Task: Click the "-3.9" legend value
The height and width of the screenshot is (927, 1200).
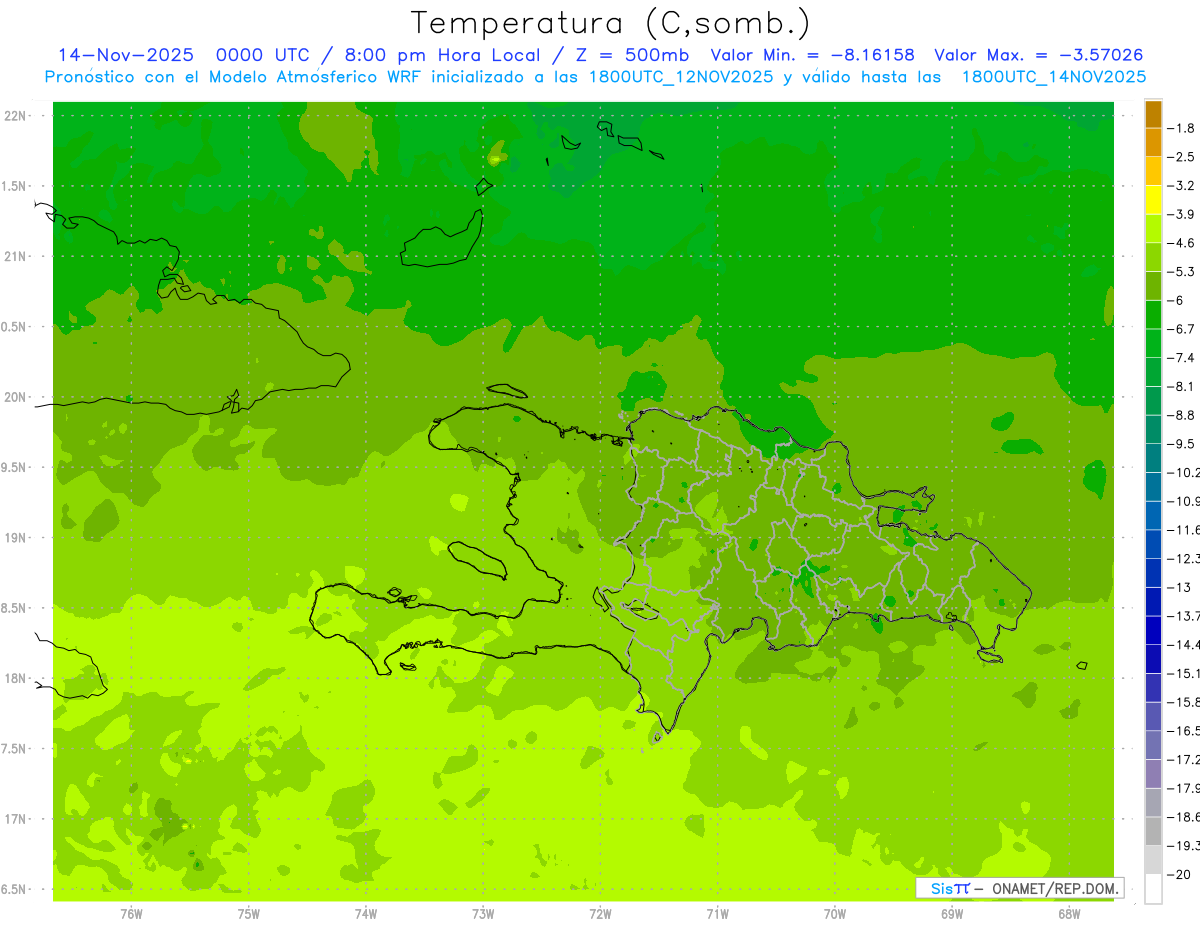Action: pyautogui.click(x=1181, y=214)
